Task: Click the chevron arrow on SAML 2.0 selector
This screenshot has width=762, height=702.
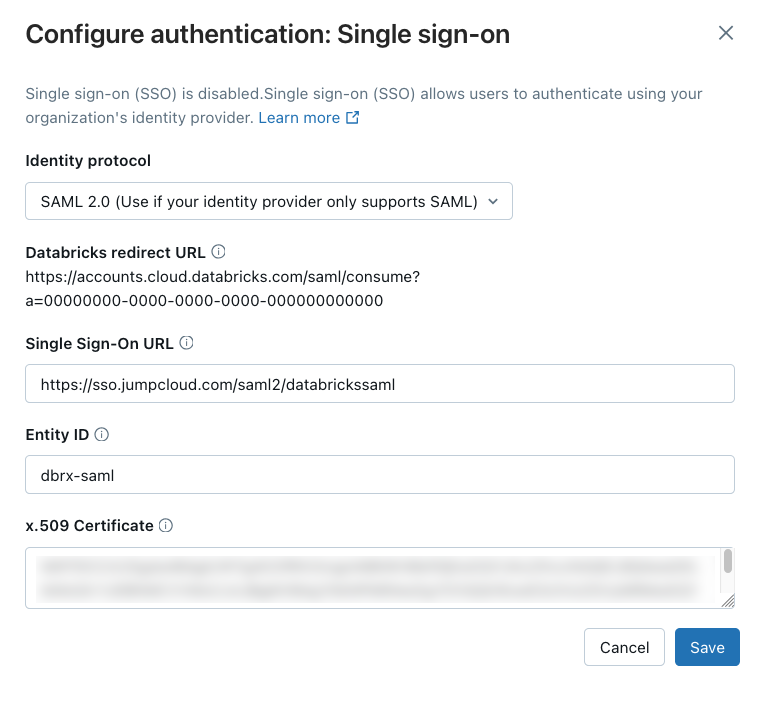Action: 493,201
